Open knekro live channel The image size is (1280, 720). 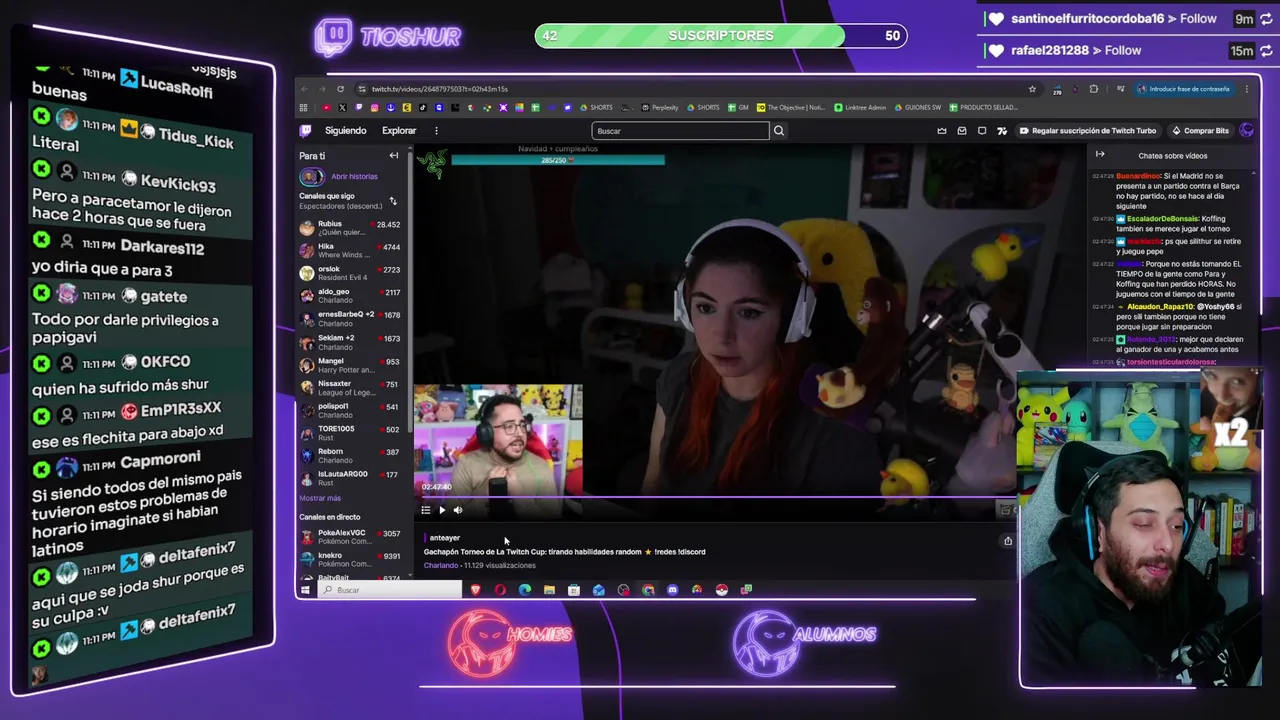click(x=350, y=559)
